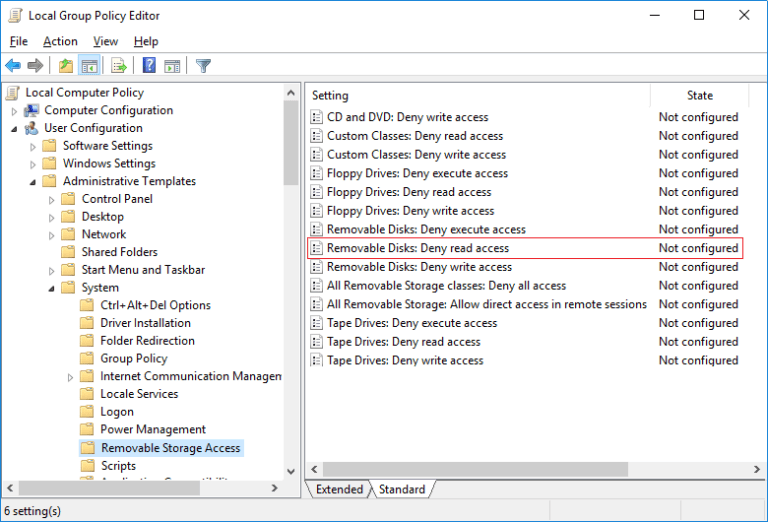Click the tree pane scroll down arrow
This screenshot has width=768, height=522.
click(x=291, y=471)
